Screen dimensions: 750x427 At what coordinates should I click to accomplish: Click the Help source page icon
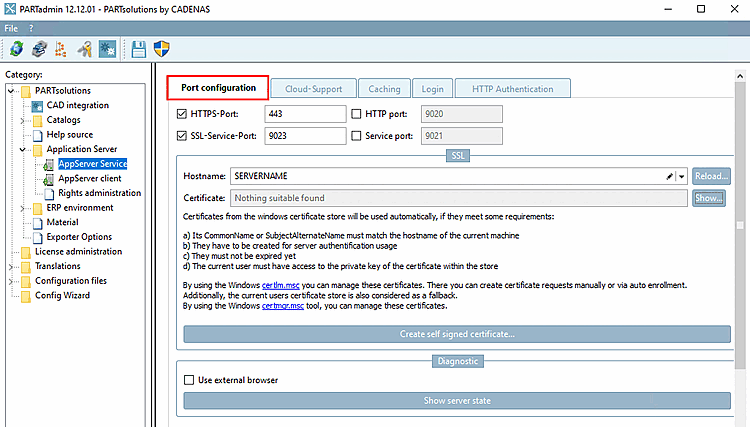(37, 135)
